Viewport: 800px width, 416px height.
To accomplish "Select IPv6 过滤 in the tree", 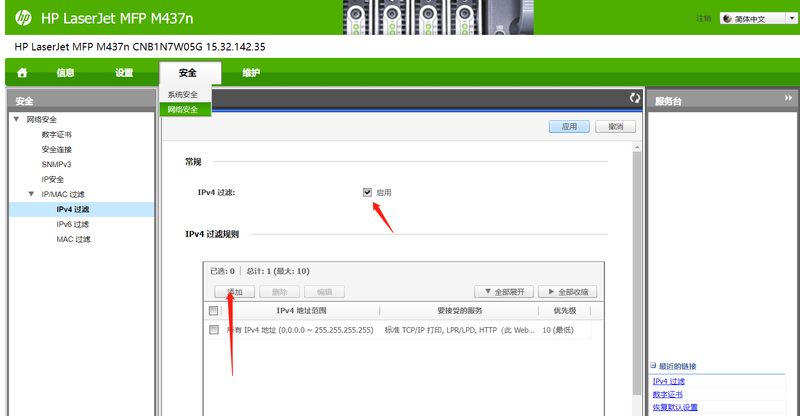I will point(72,224).
